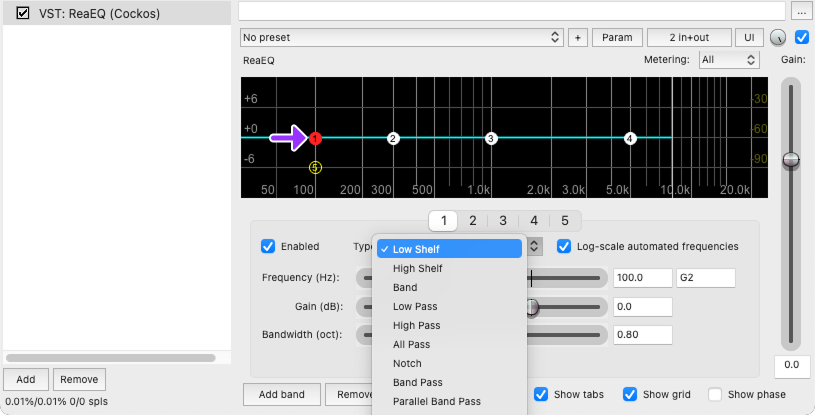Image resolution: width=815 pixels, height=415 pixels.
Task: Select band 2 node on EQ graph
Action: pyautogui.click(x=393, y=138)
